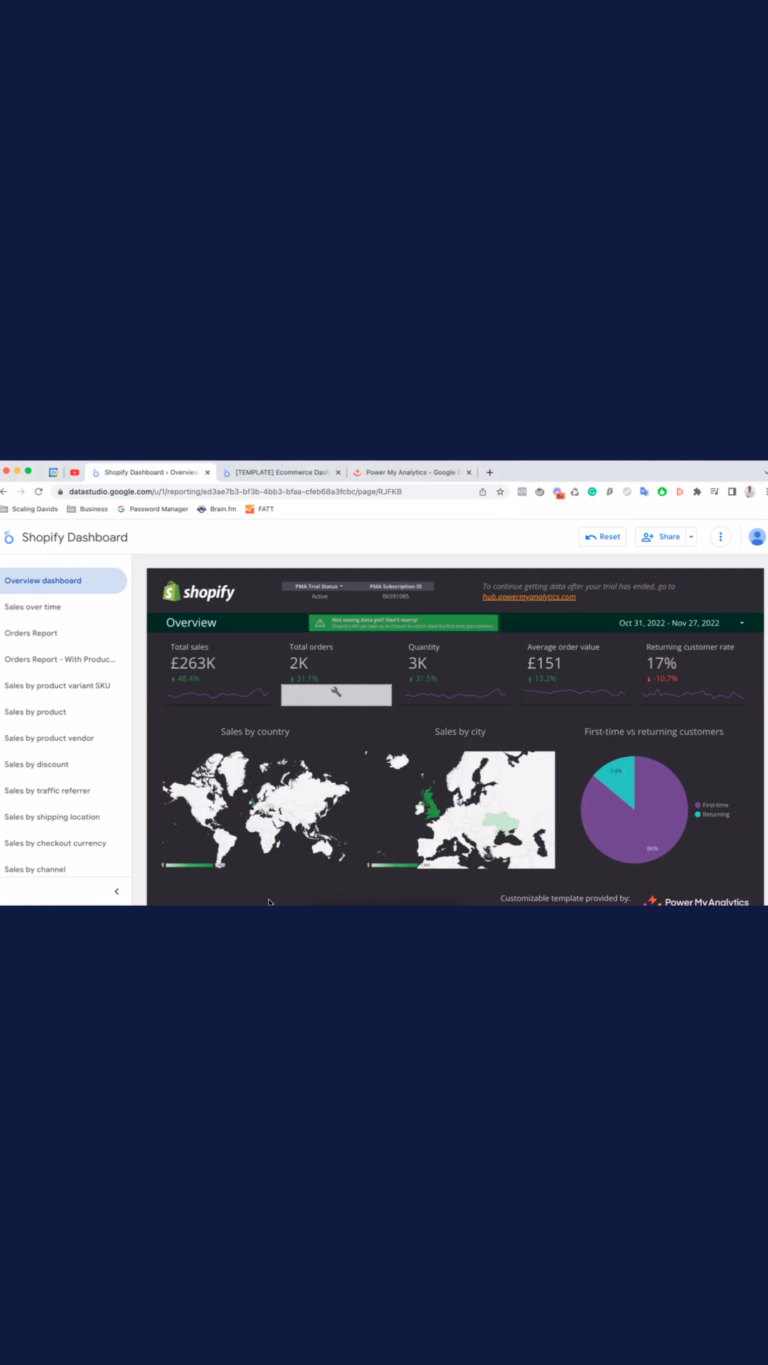768x1365 pixels.
Task: Collapse the left page navigation panel
Action: pos(116,891)
